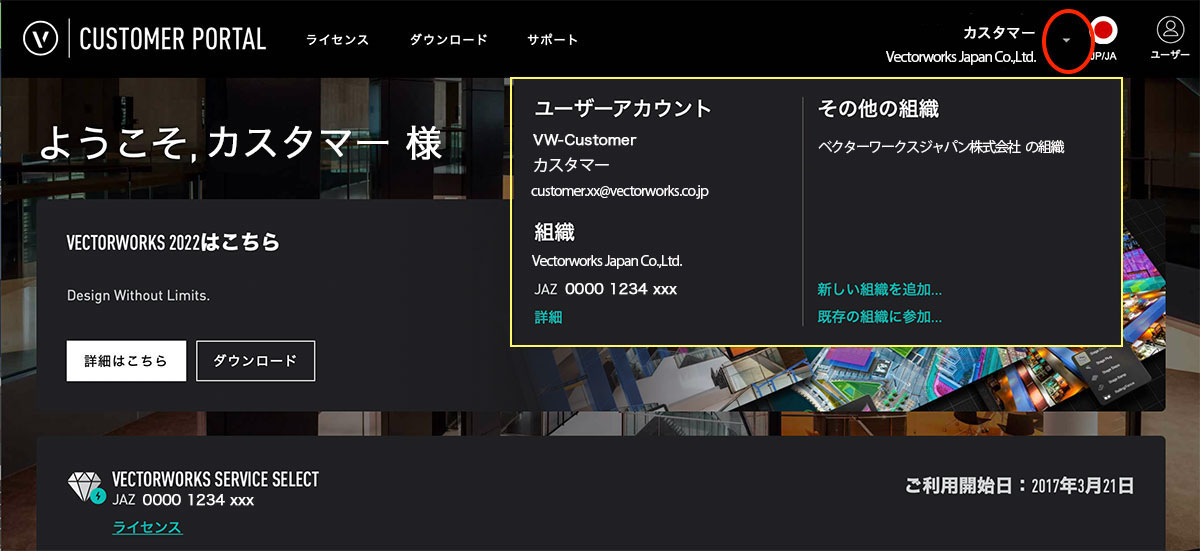This screenshot has width=1200, height=551.
Task: Click the Service Select diamond icon
Action: pyautogui.click(x=87, y=487)
